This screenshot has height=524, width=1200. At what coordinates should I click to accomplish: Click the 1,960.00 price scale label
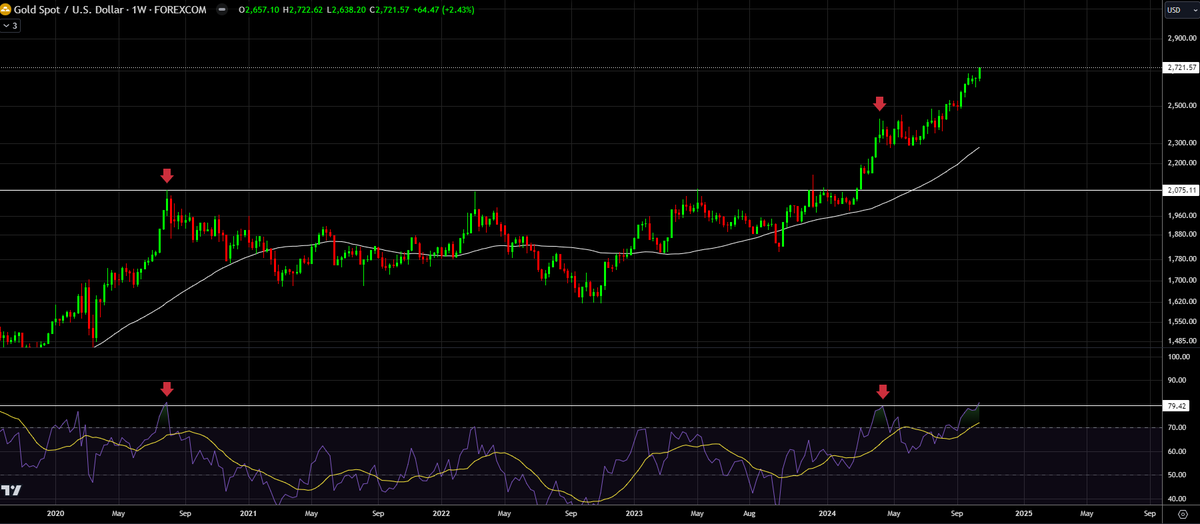click(1181, 215)
